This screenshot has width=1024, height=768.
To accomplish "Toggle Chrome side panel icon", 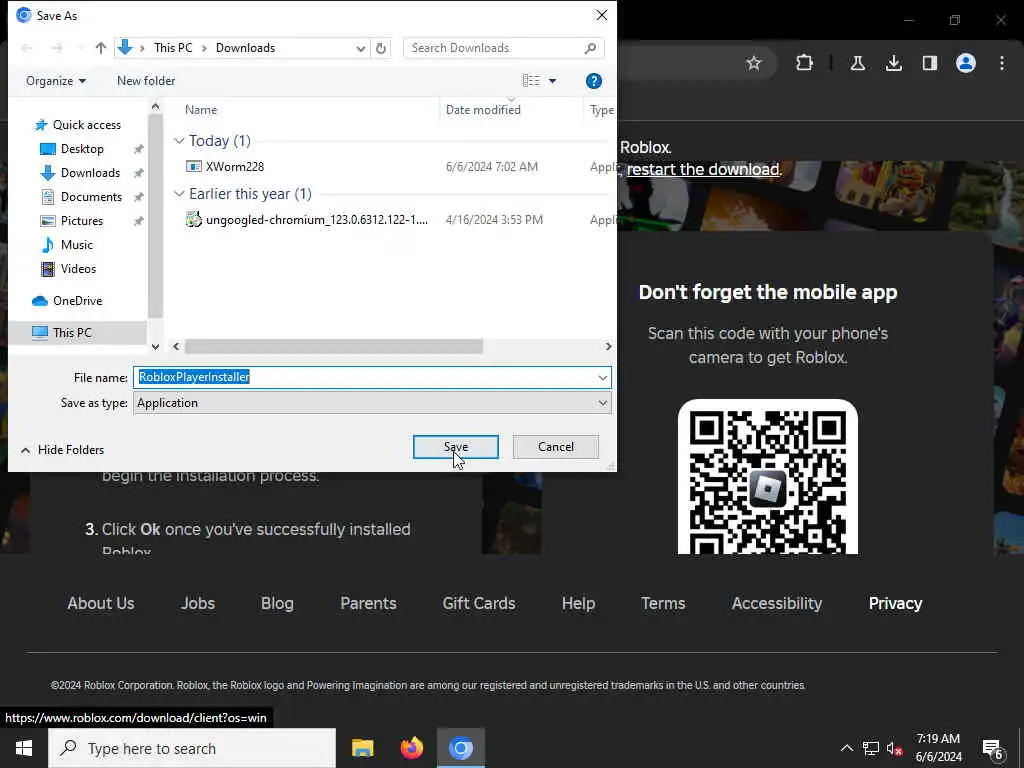I will 929,63.
